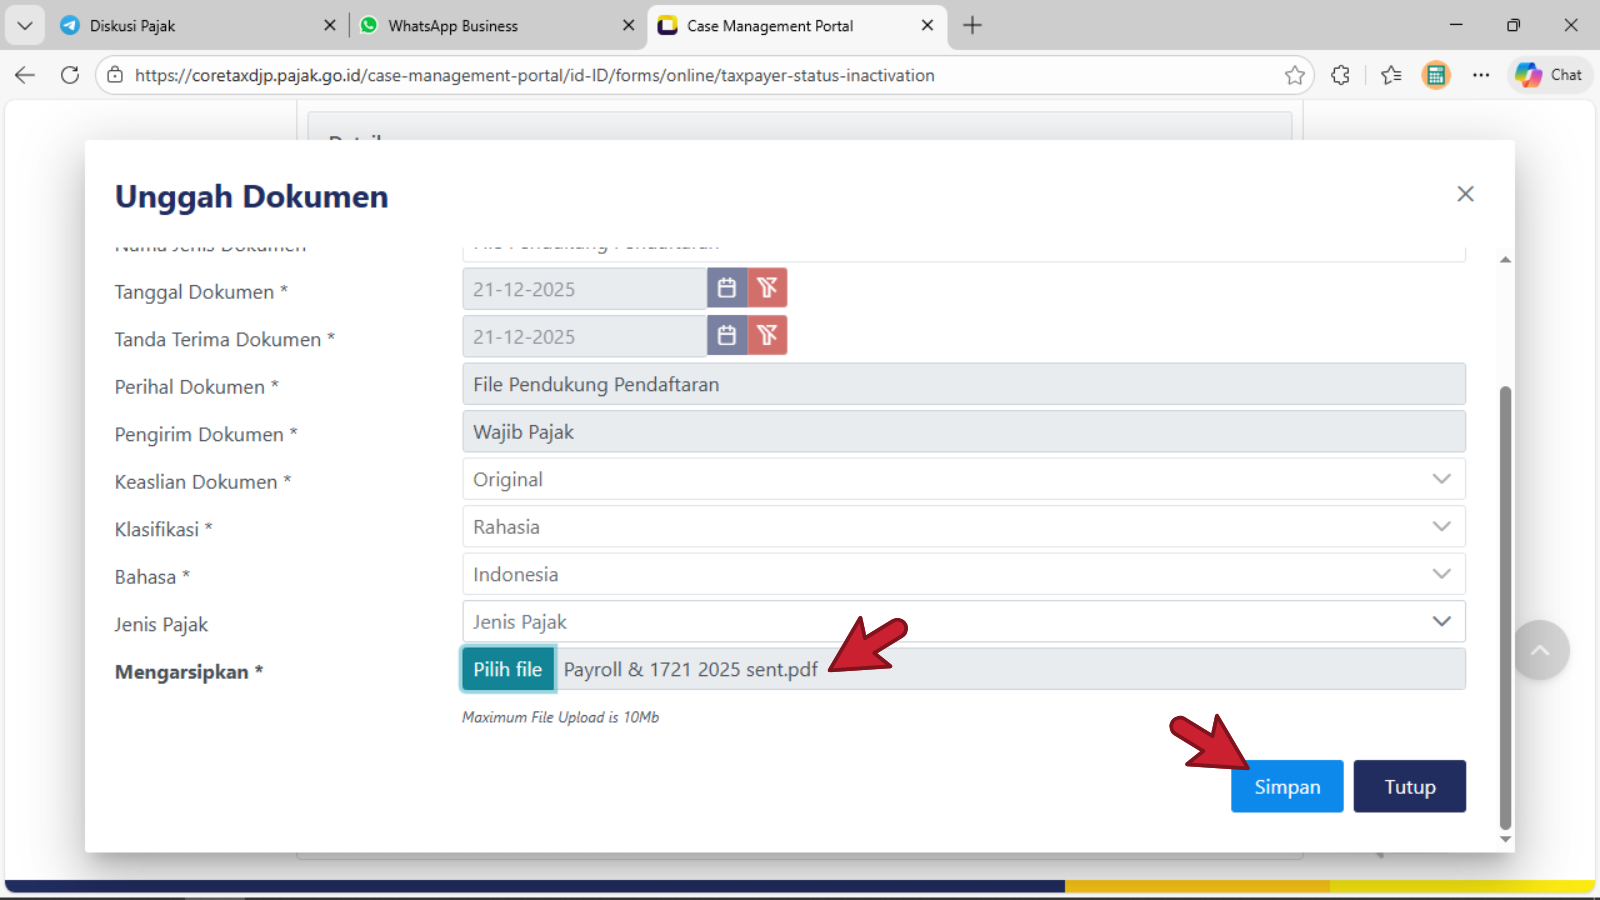Click the Tutup button
The image size is (1600, 900).
[1409, 787]
